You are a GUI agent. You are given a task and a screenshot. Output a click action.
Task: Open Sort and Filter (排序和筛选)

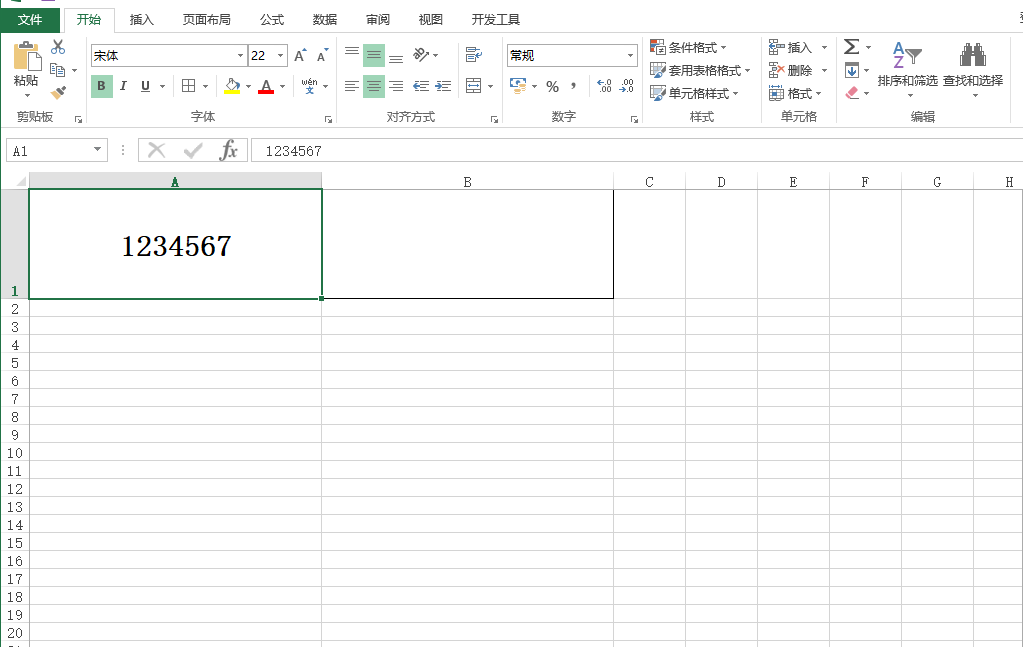[908, 69]
